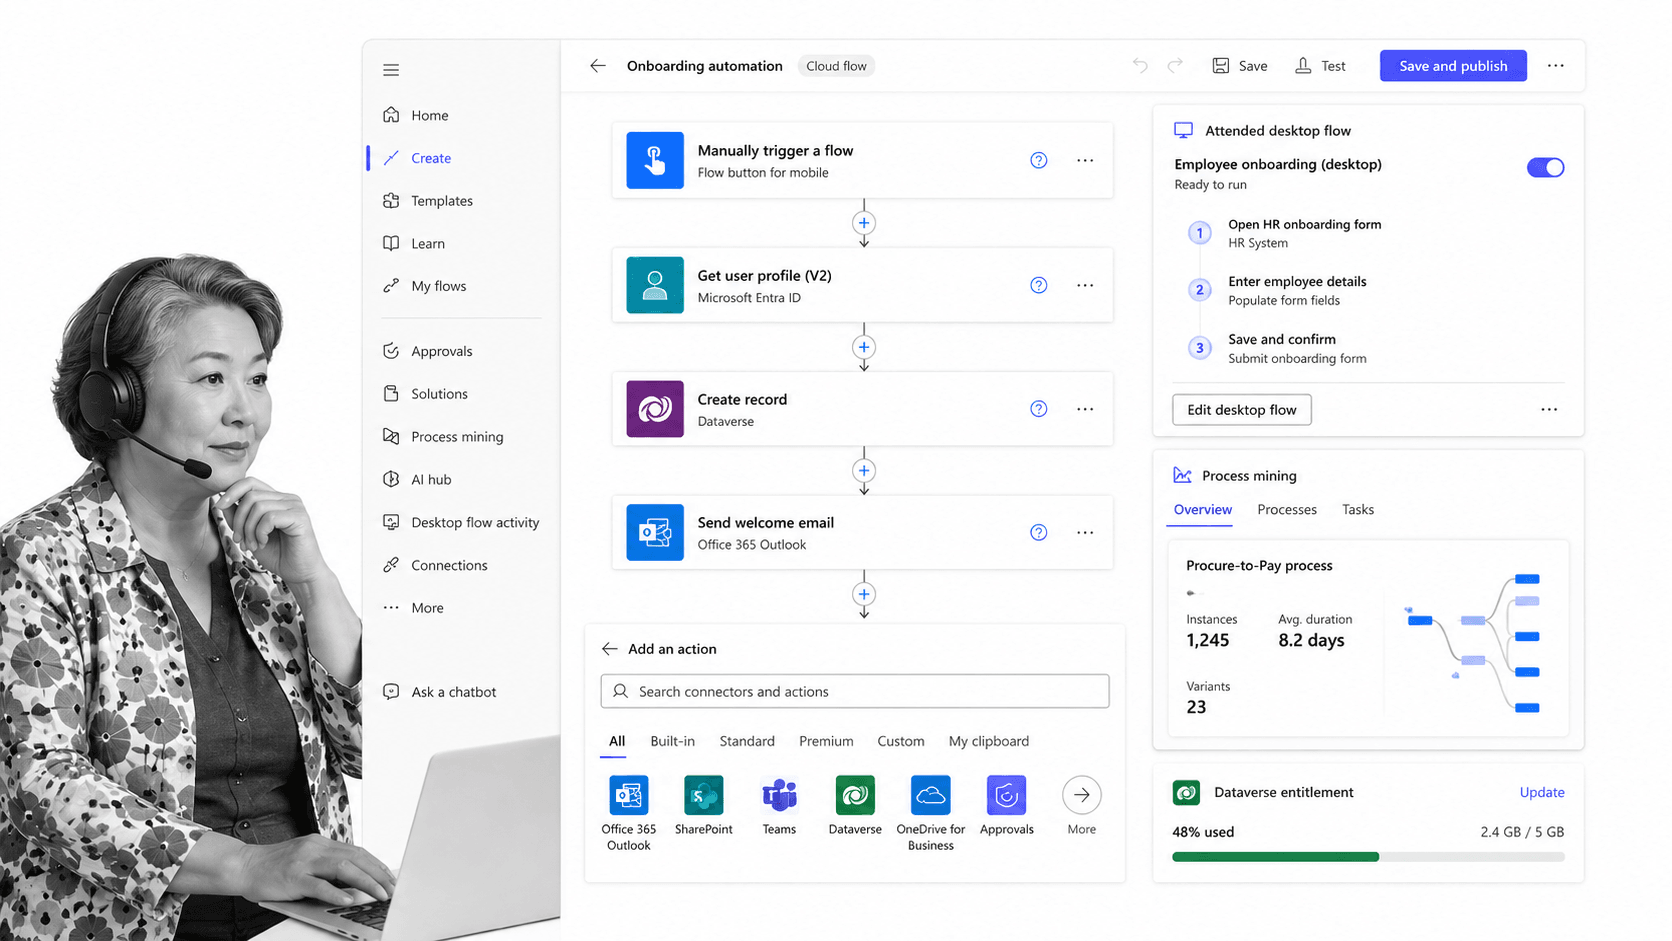Insert step after Get user profile

[x=864, y=347]
